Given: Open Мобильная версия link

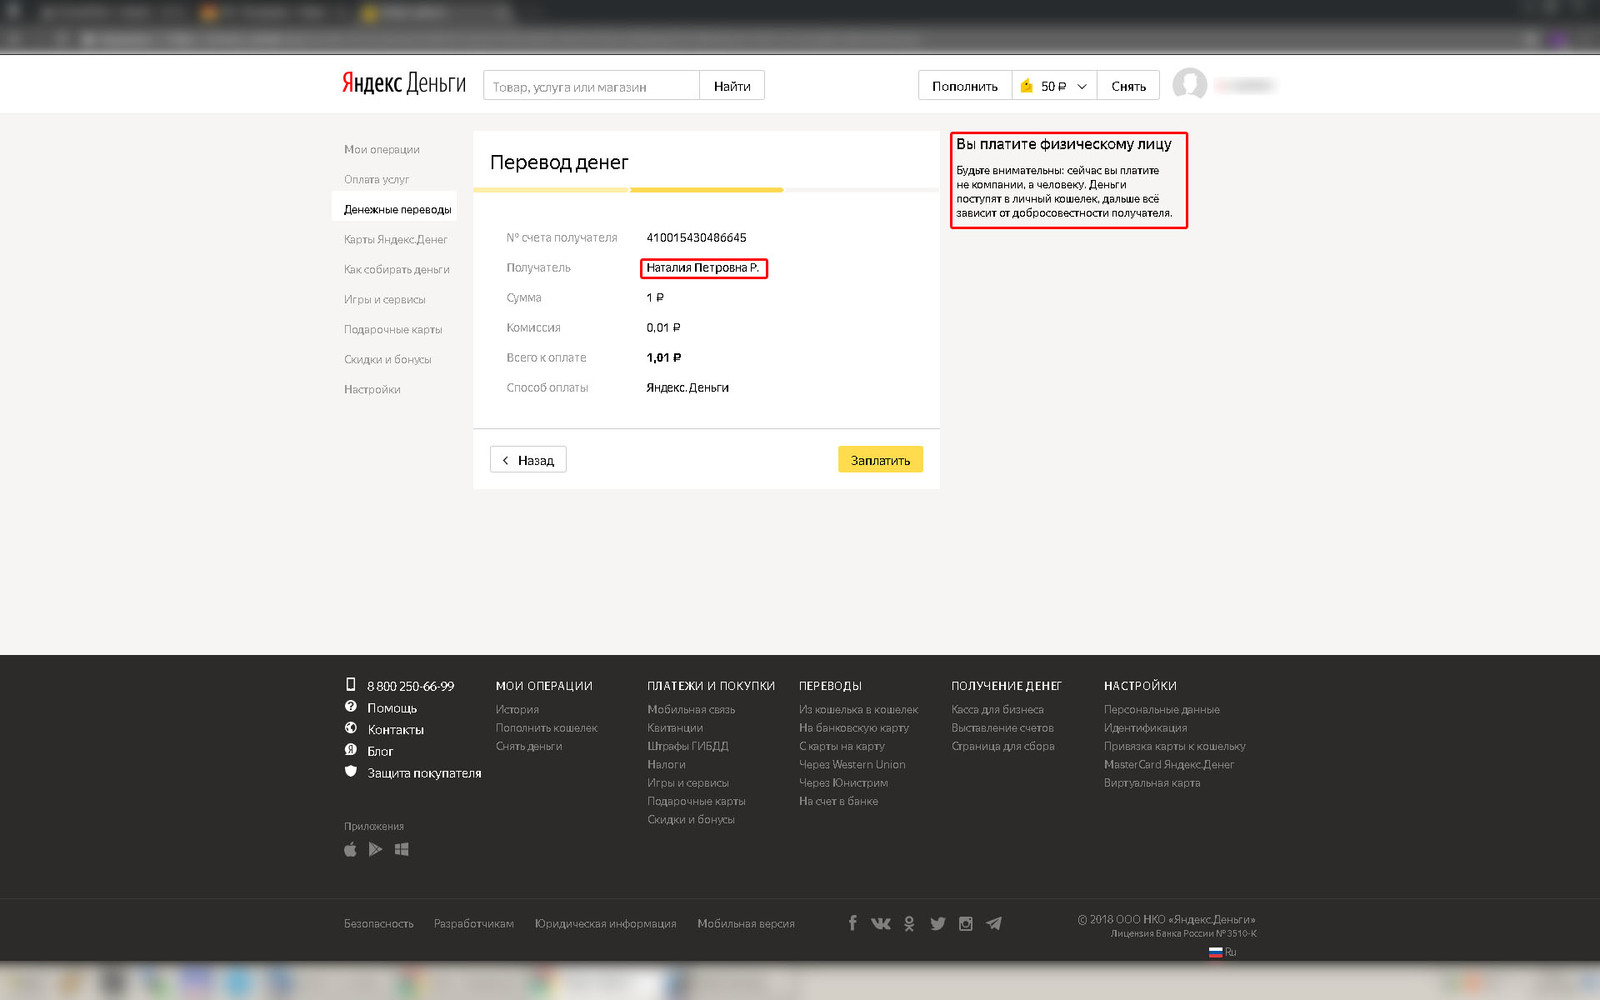Looking at the screenshot, I should tap(746, 924).
